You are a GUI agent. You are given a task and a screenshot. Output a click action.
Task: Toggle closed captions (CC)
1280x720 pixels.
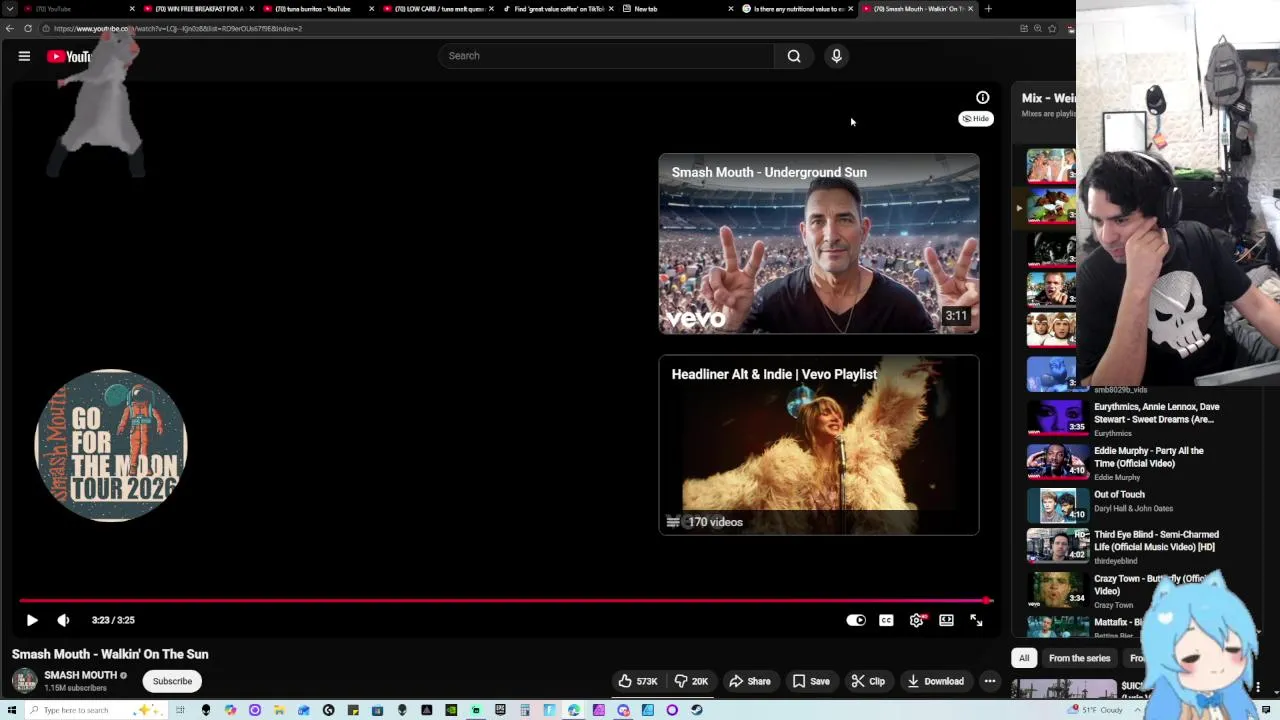(886, 620)
